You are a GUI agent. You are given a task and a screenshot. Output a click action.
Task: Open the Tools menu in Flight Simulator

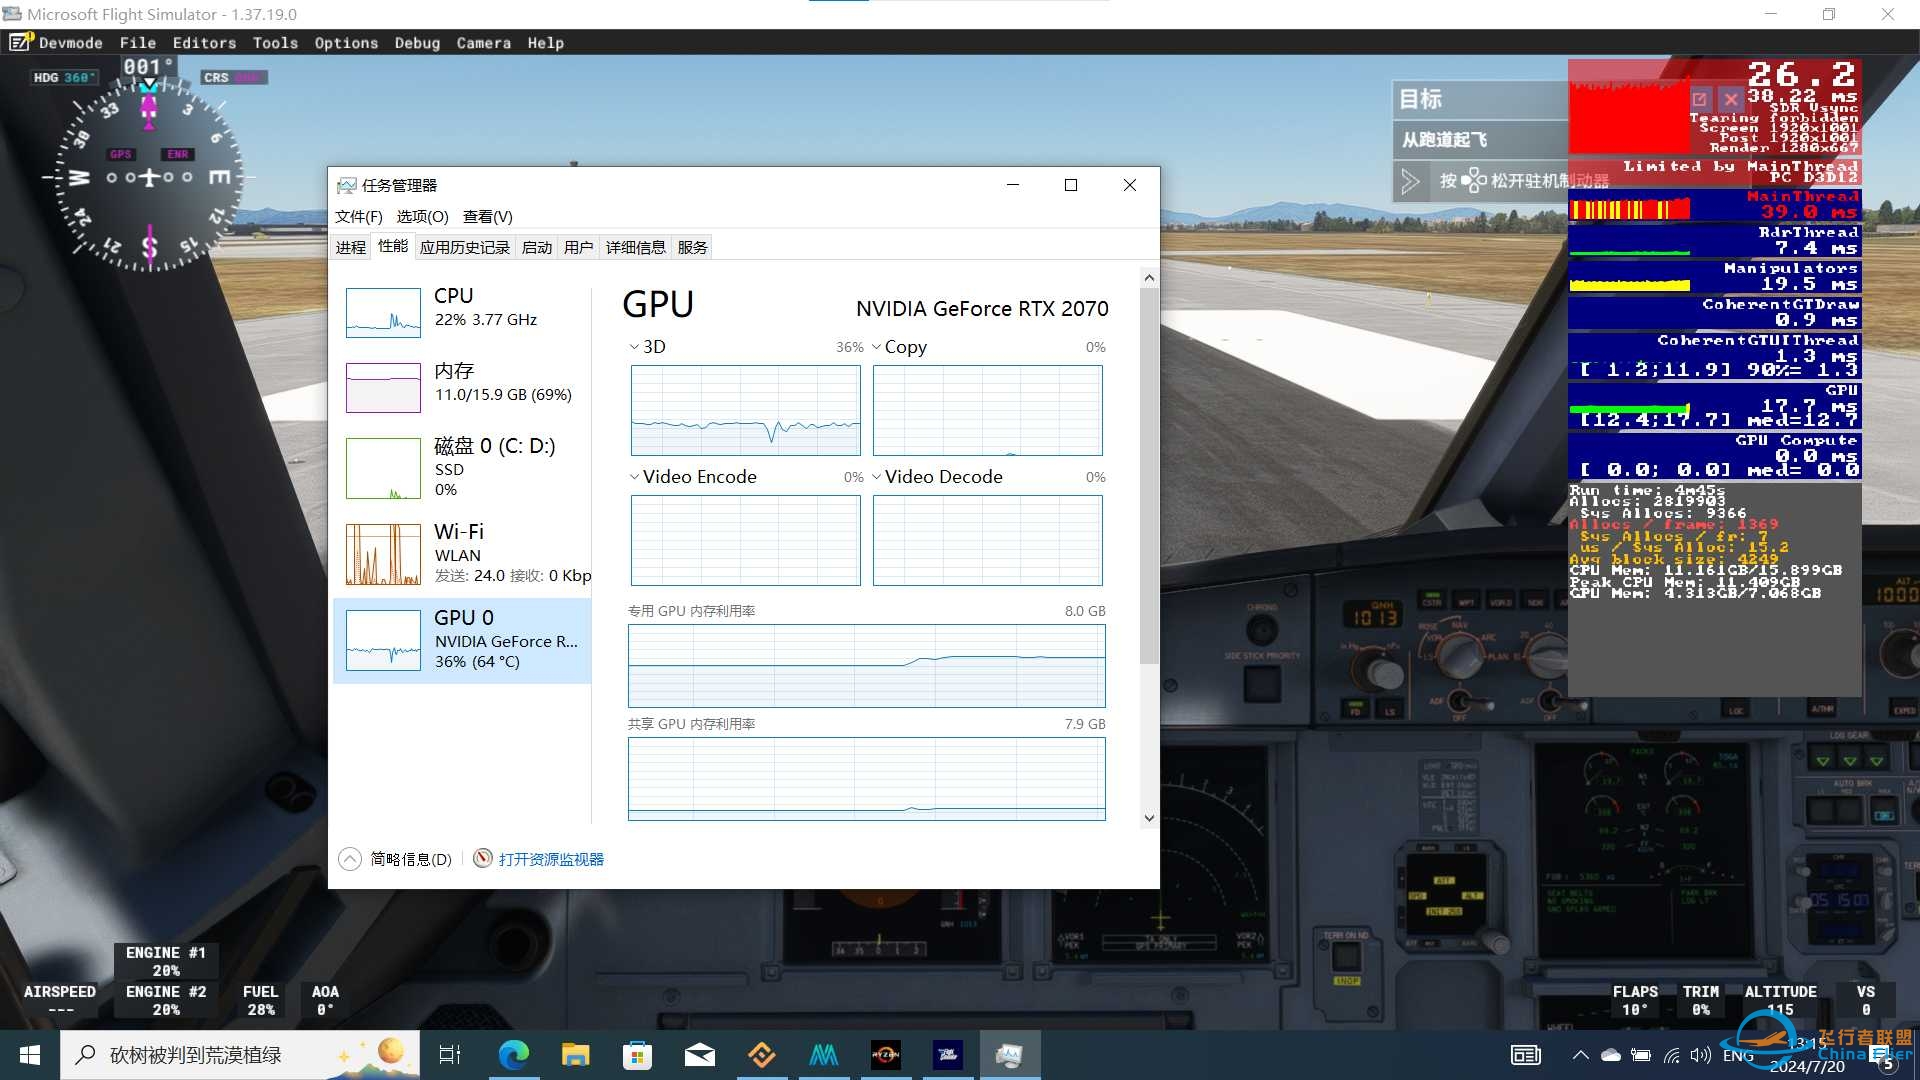pyautogui.click(x=275, y=43)
